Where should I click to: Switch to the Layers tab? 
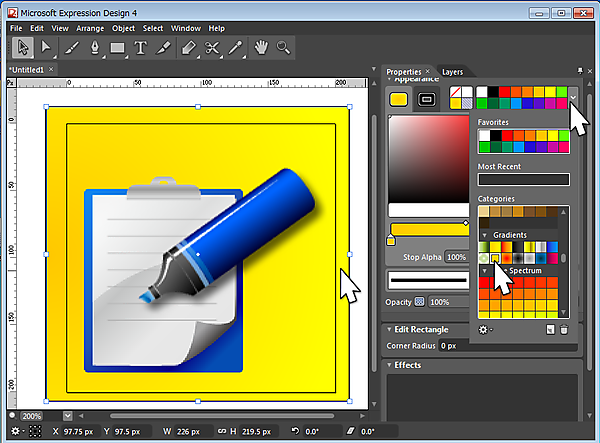point(452,72)
